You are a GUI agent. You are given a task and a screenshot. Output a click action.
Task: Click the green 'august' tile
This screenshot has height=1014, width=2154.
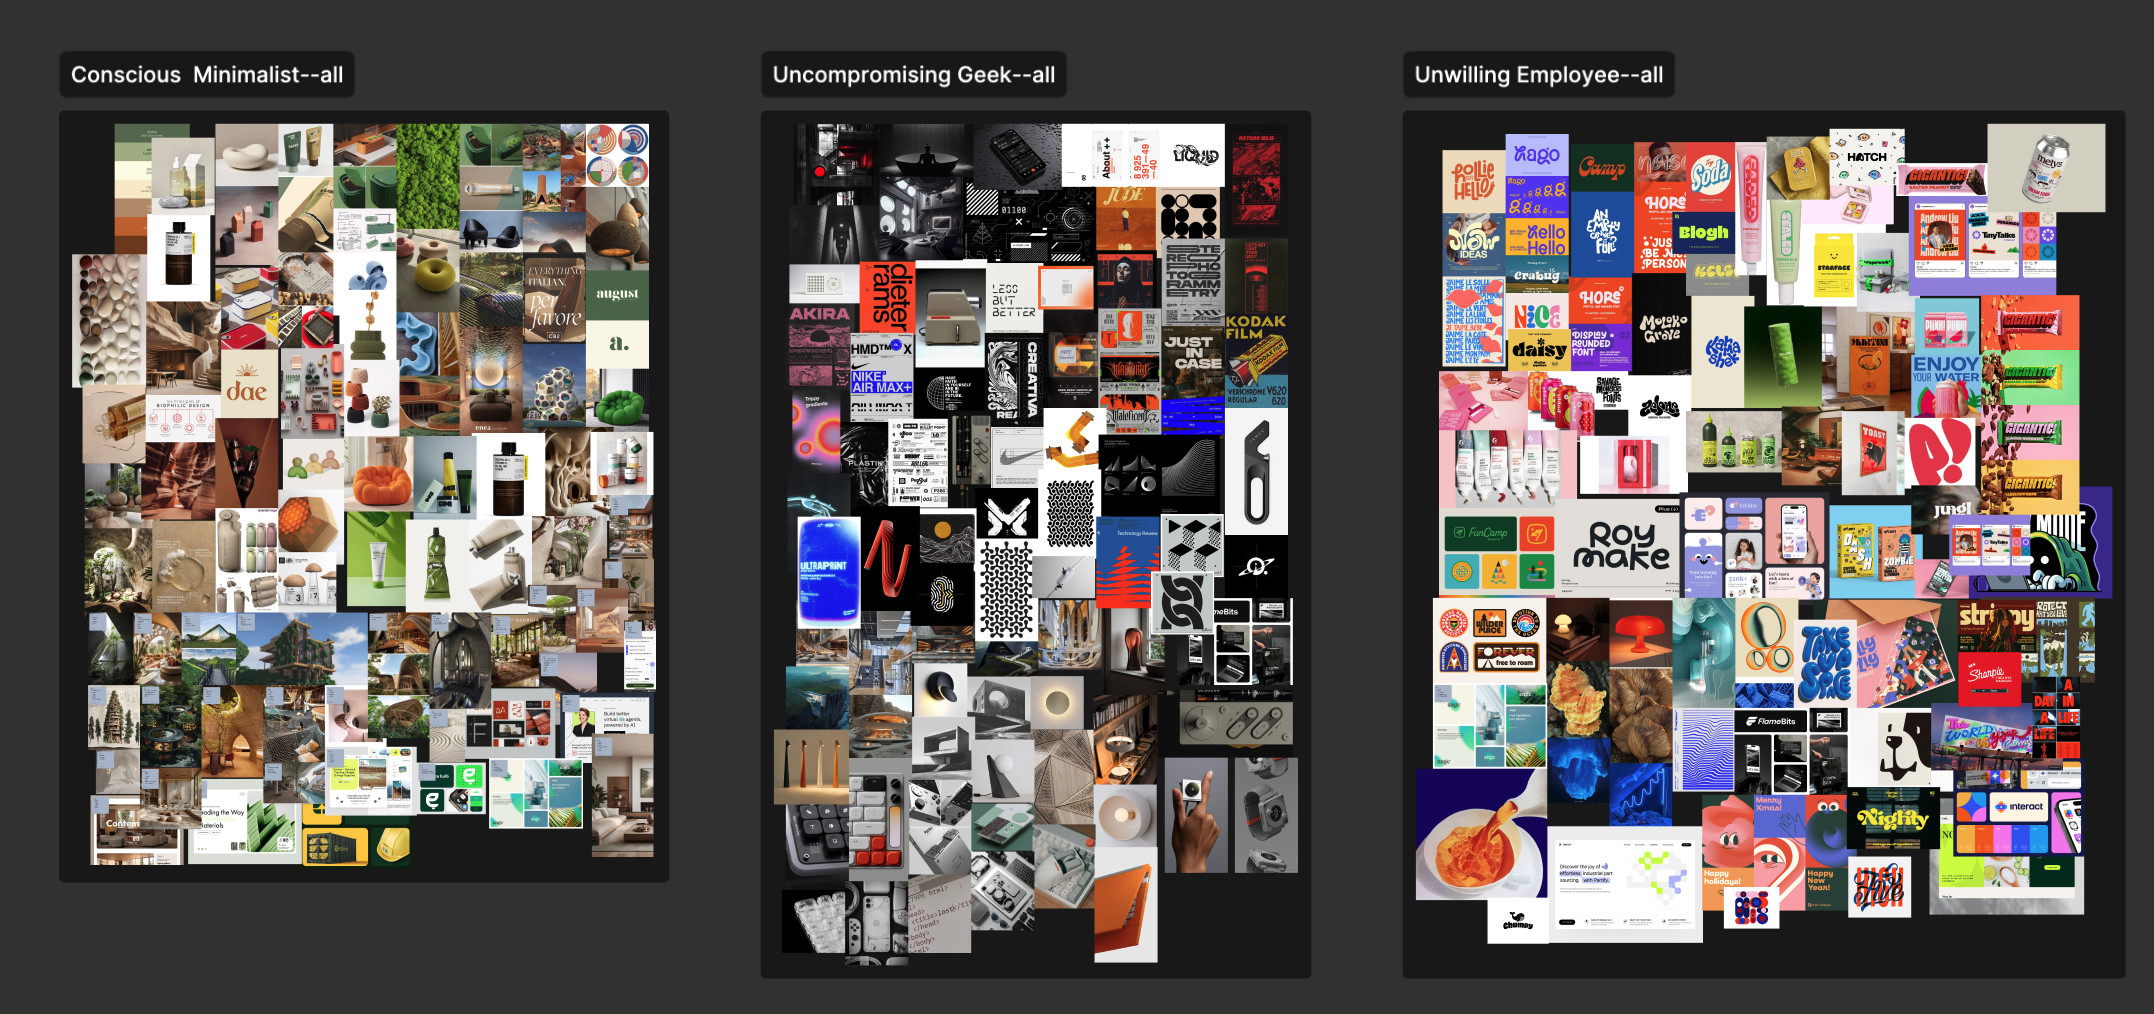(617, 295)
